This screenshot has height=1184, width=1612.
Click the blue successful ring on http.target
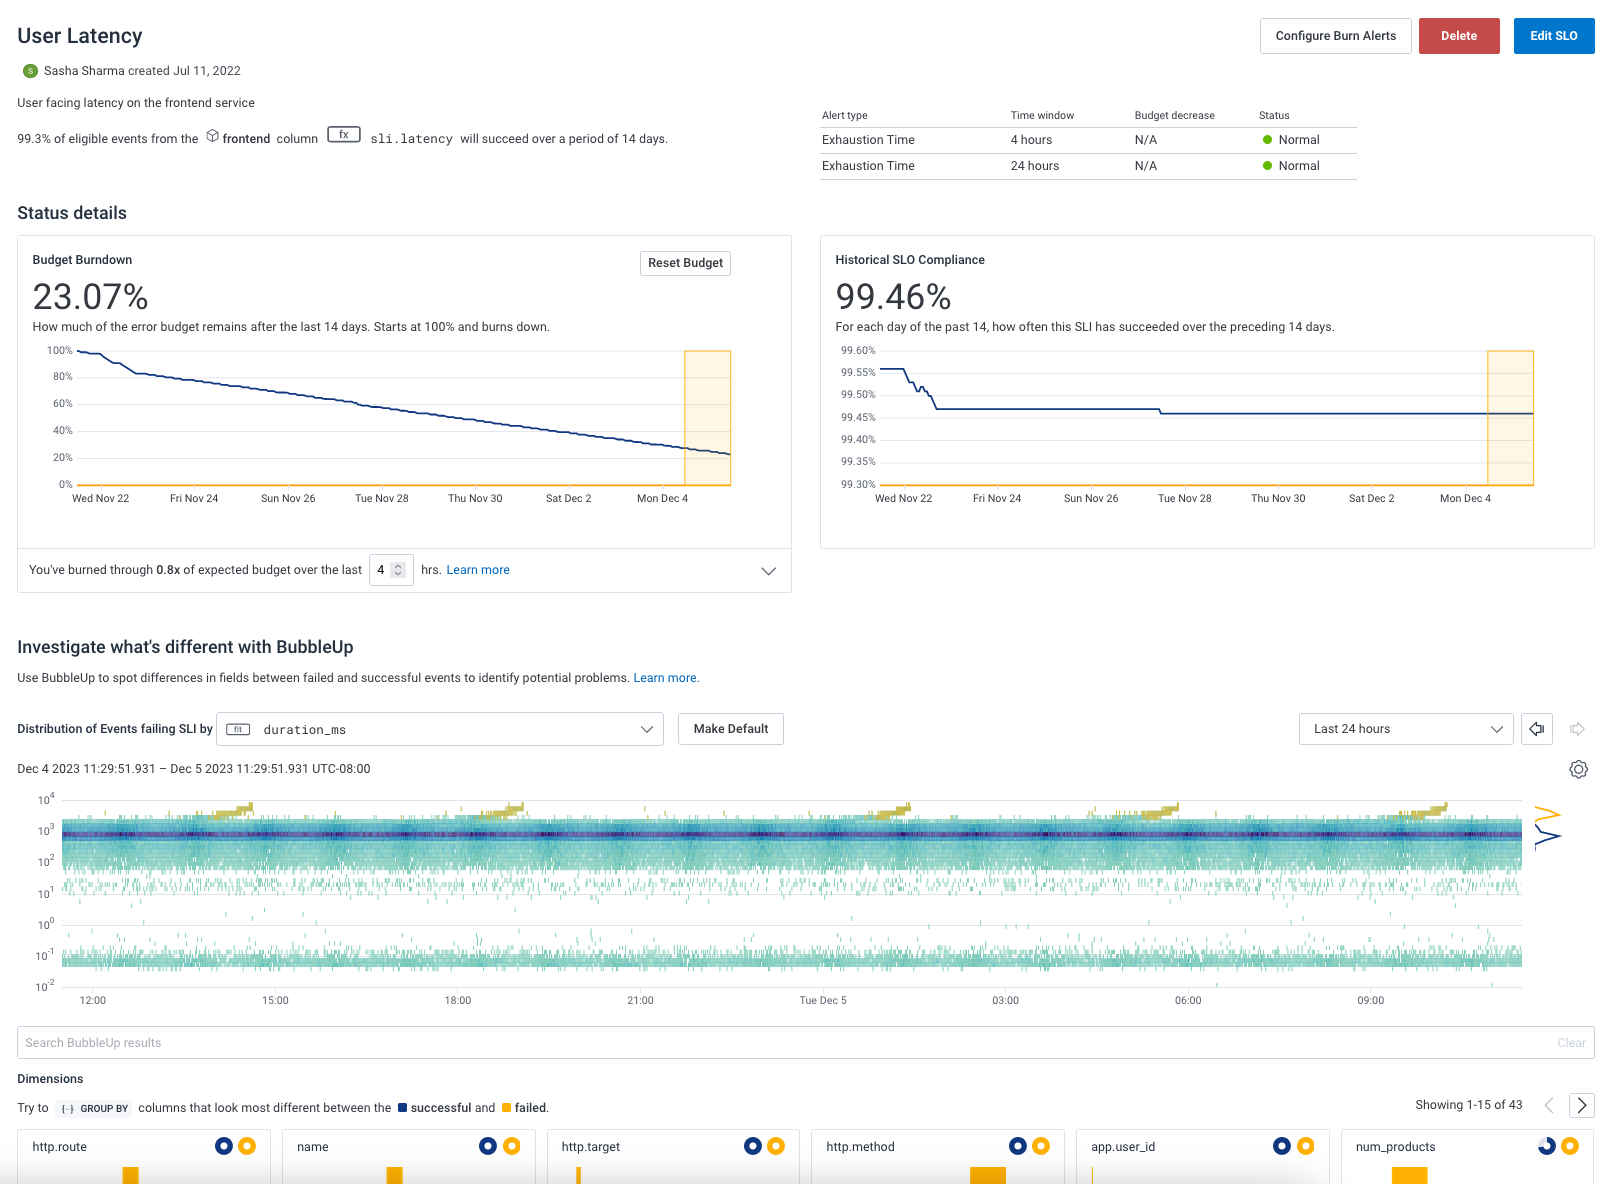pos(753,1146)
